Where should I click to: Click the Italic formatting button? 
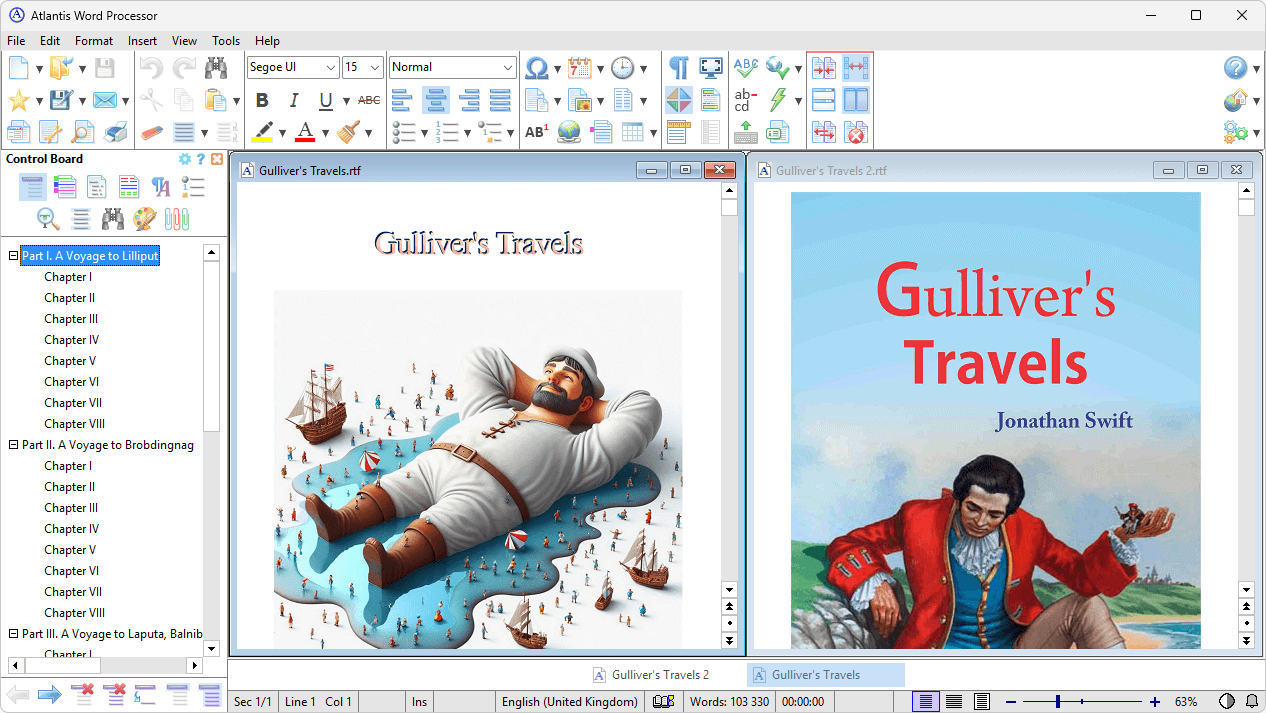[294, 100]
